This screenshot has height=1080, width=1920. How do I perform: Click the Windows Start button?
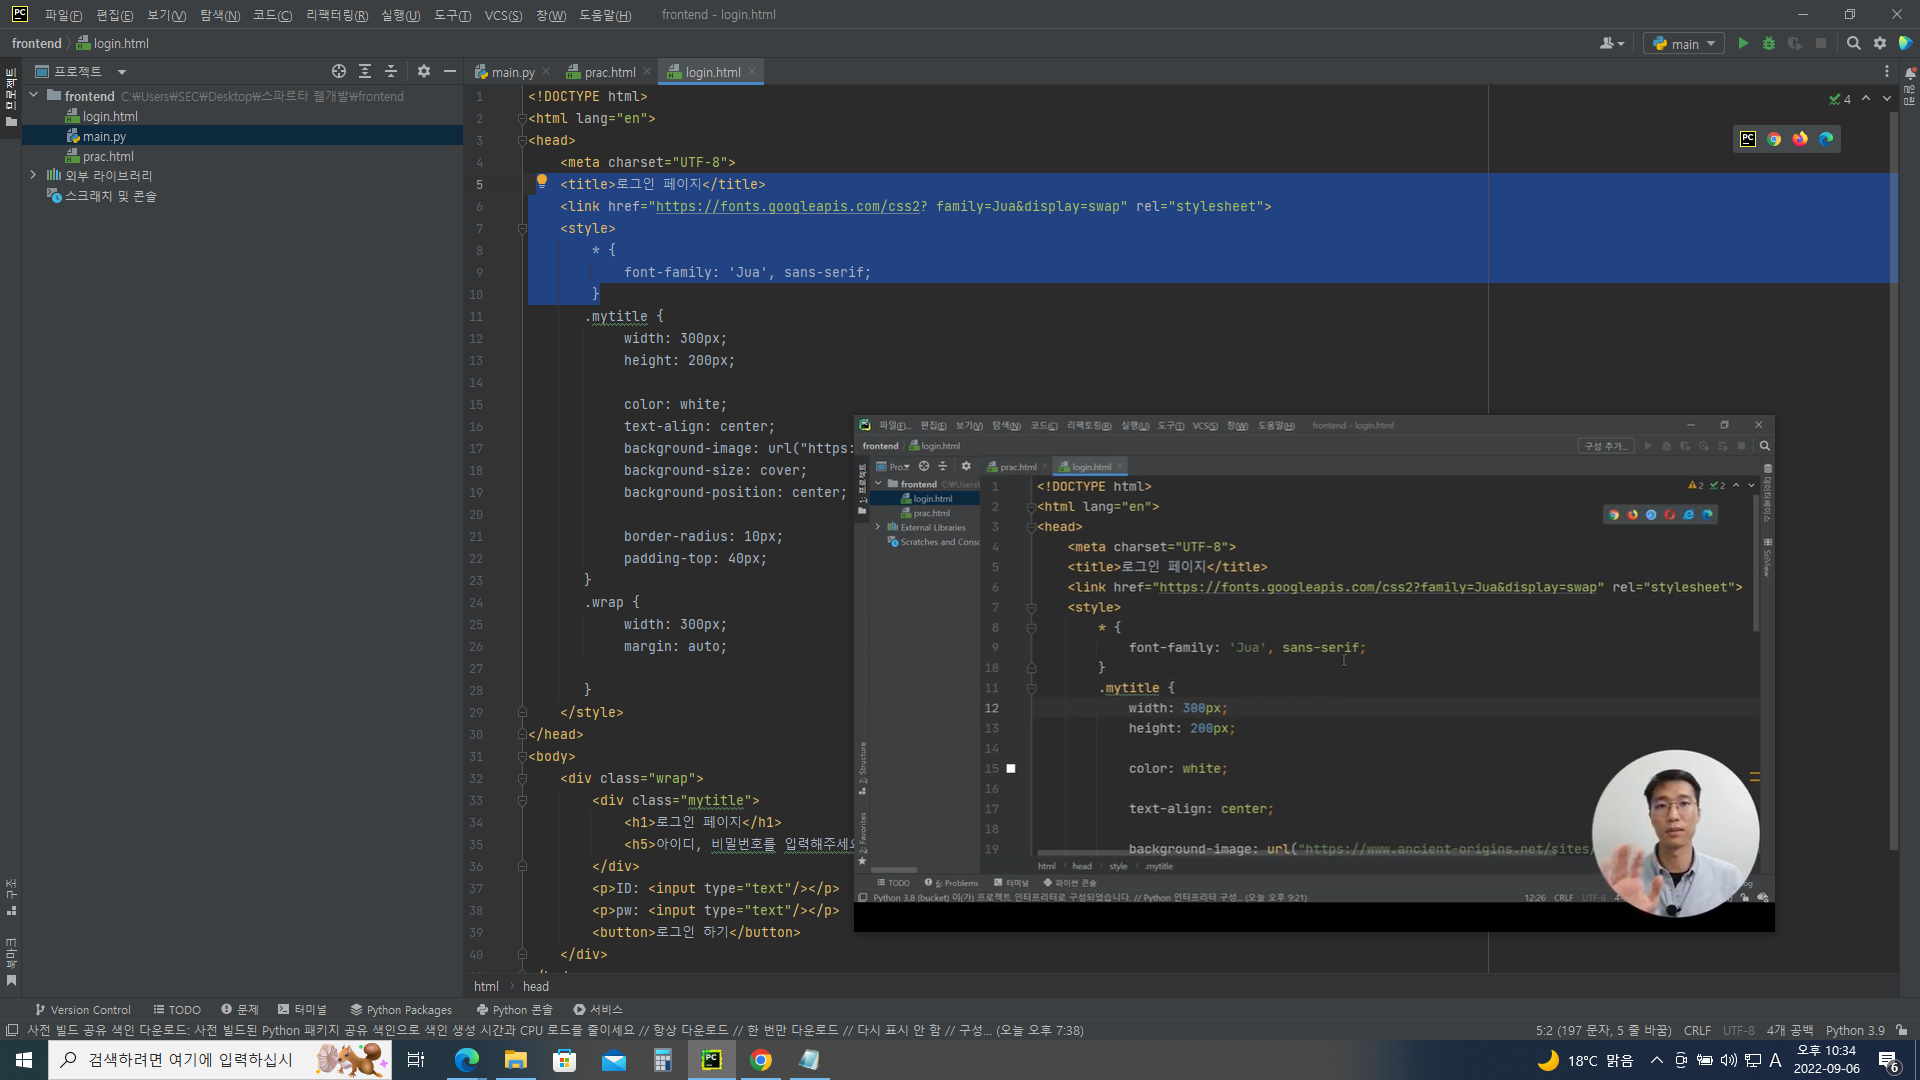coord(24,1060)
